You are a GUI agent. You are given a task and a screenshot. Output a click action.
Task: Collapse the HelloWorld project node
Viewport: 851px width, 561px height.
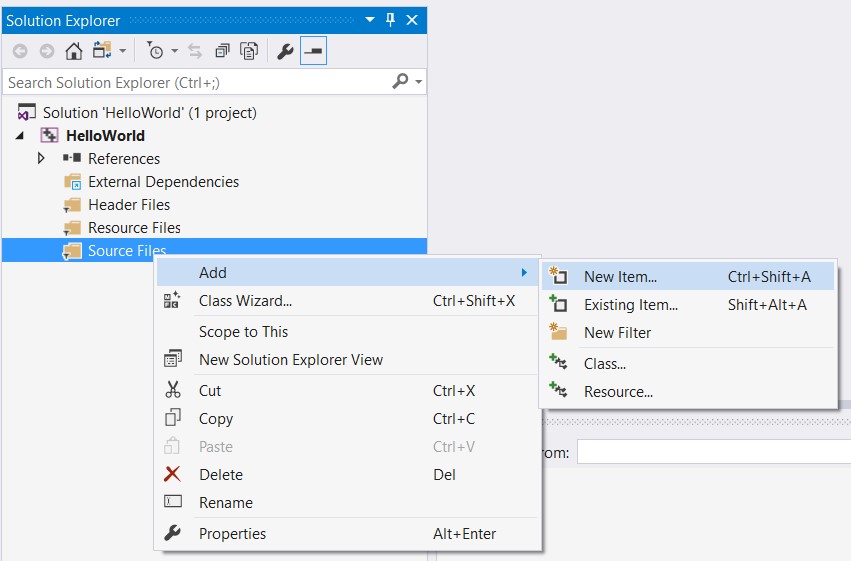point(20,136)
